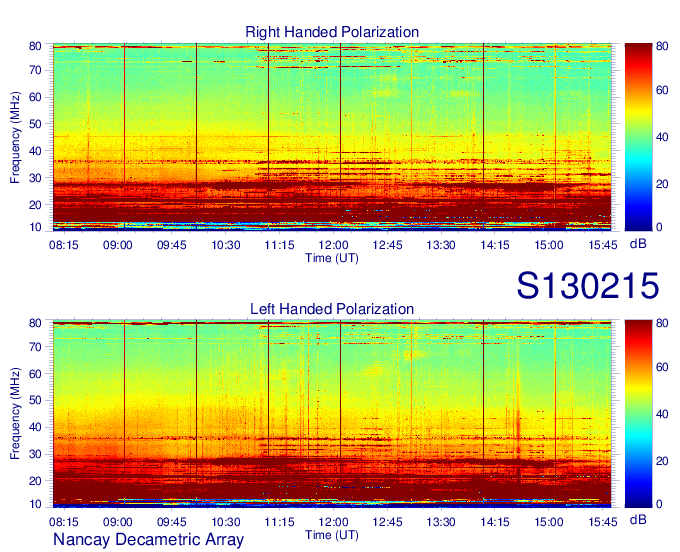
Task: Click the "dB" unit beside Left Handed color bar
Action: [638, 520]
